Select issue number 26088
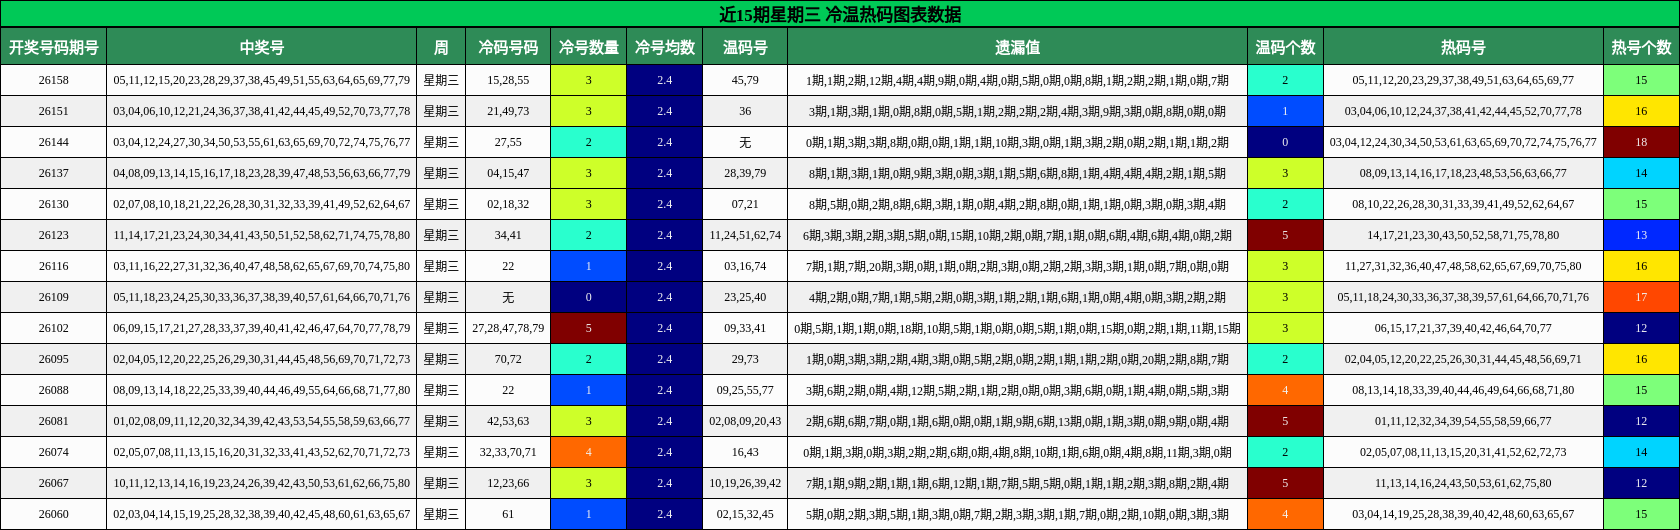1680x530 pixels. pos(54,390)
